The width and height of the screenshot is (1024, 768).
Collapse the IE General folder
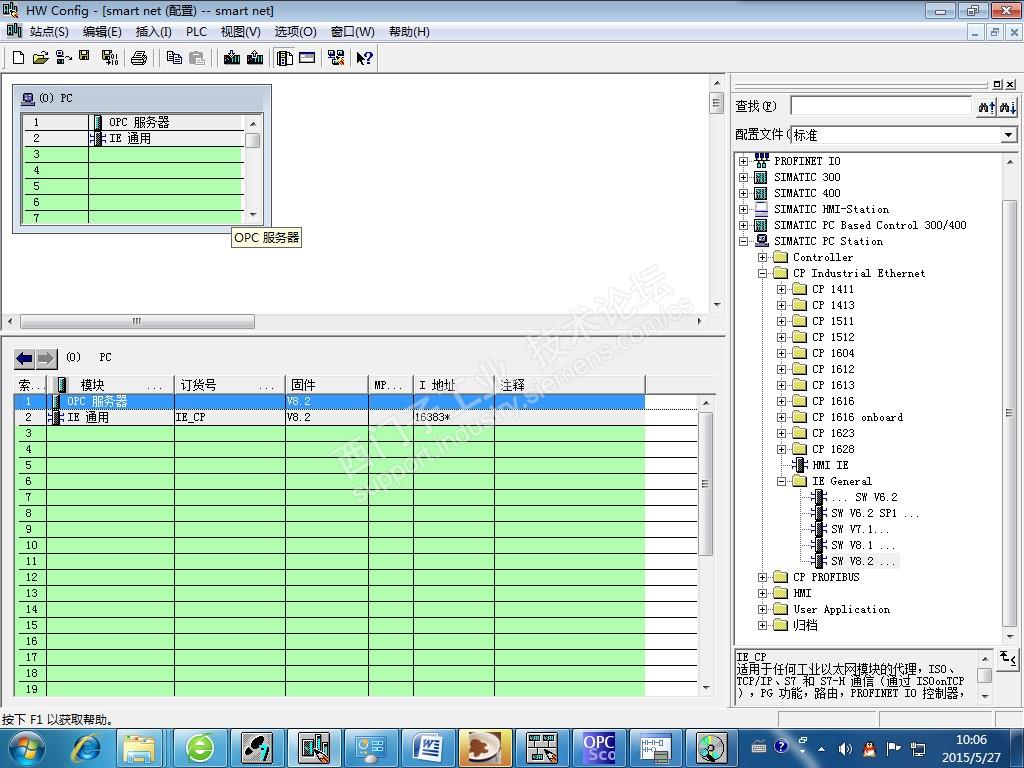(781, 481)
